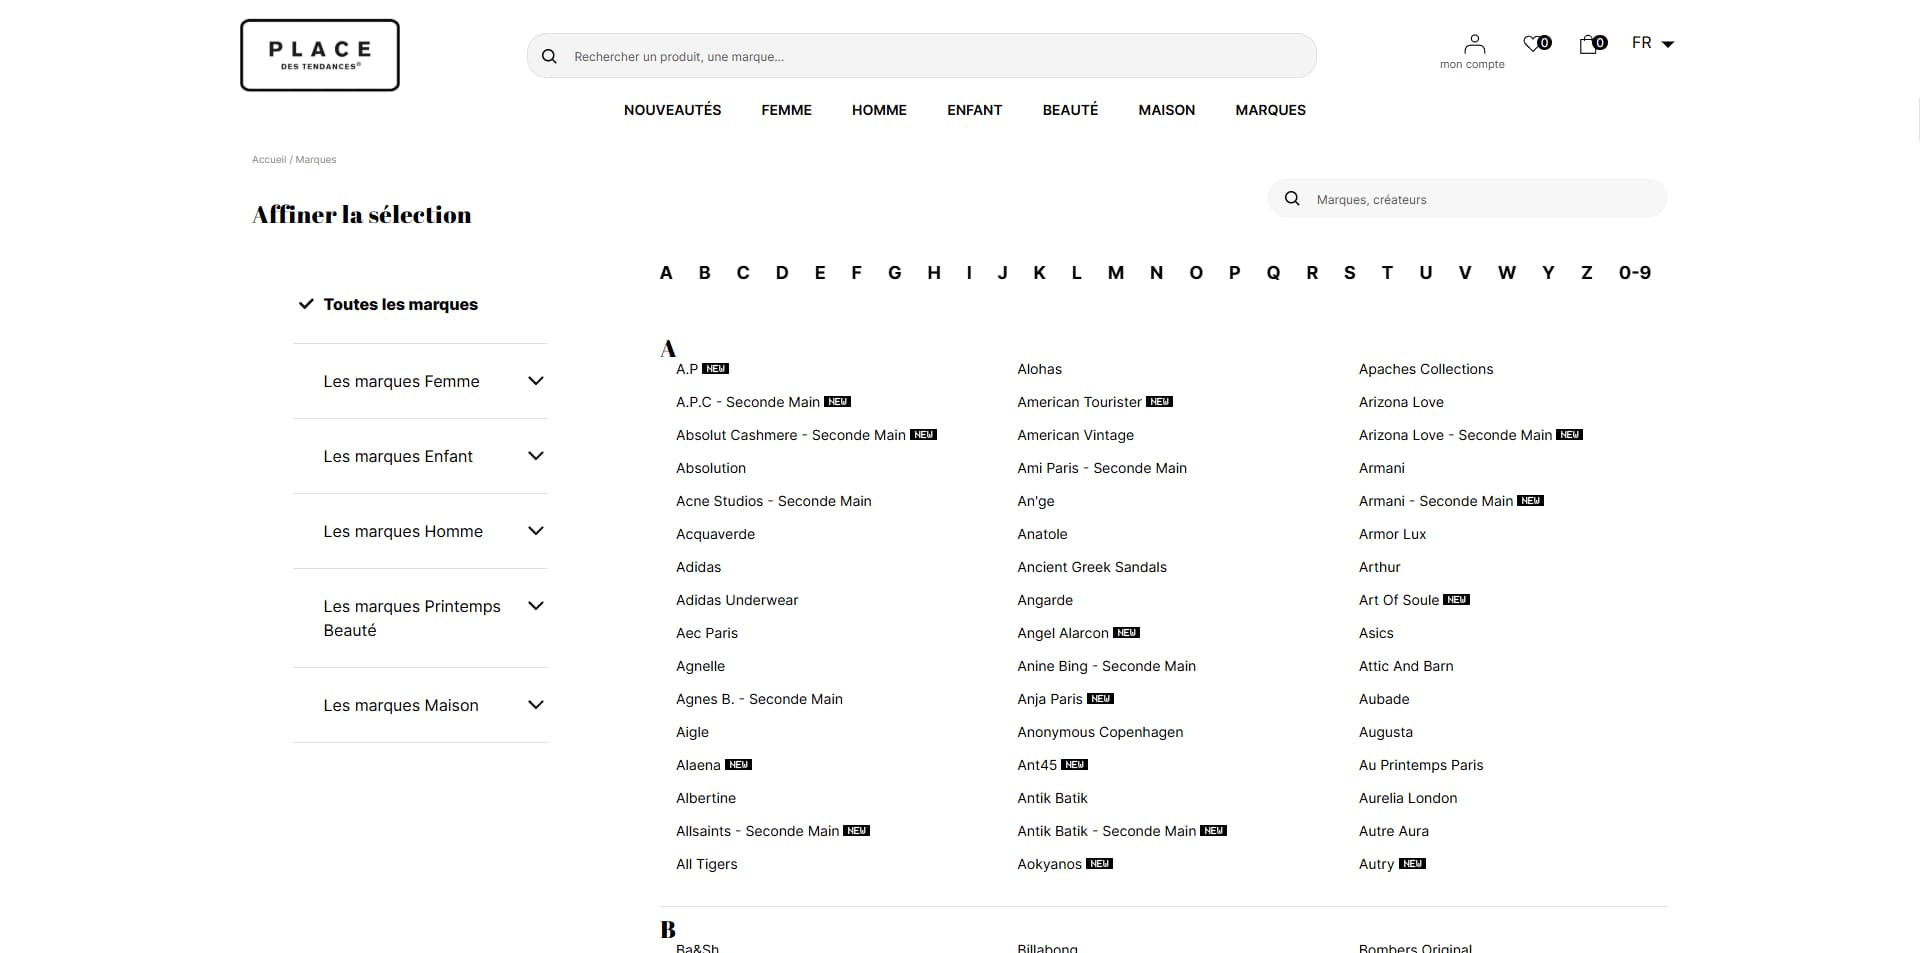Viewport: 1920px width, 953px height.
Task: Click the magnifier icon in main search bar
Action: (x=549, y=56)
